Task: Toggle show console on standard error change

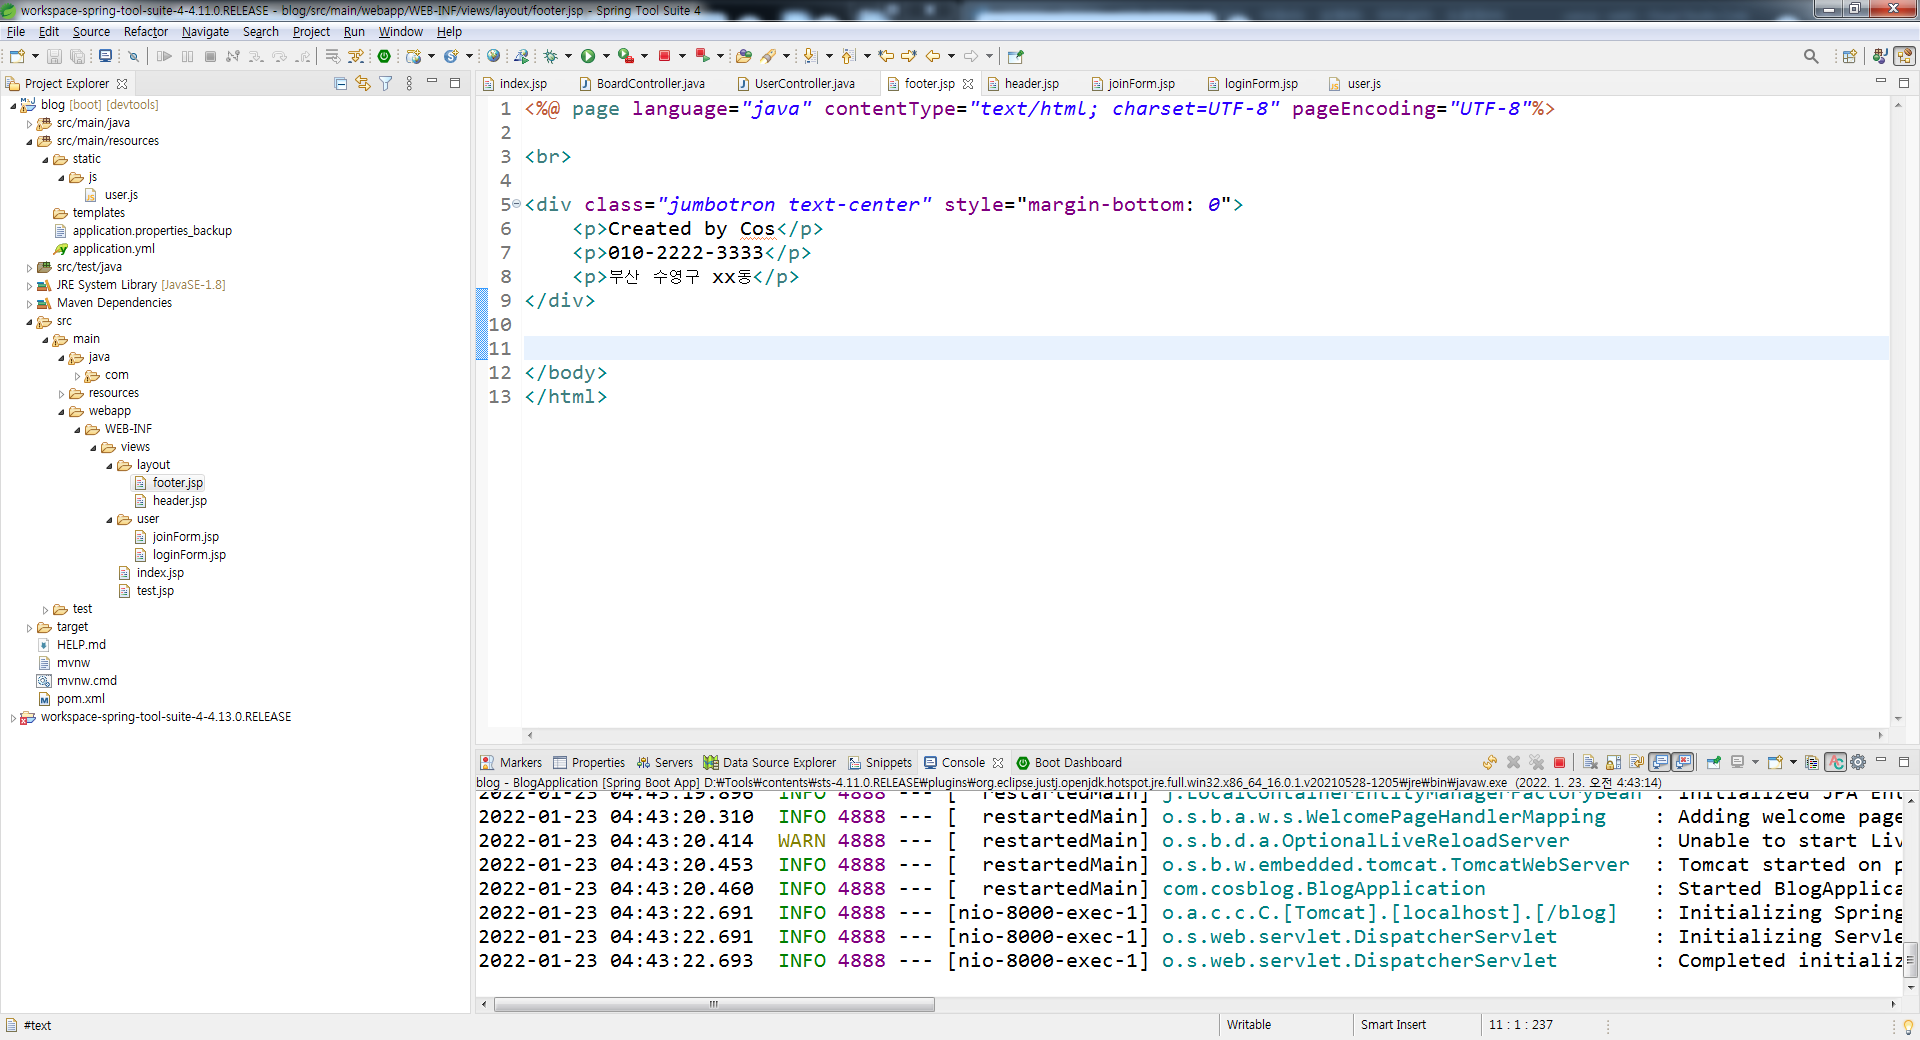Action: click(1683, 762)
